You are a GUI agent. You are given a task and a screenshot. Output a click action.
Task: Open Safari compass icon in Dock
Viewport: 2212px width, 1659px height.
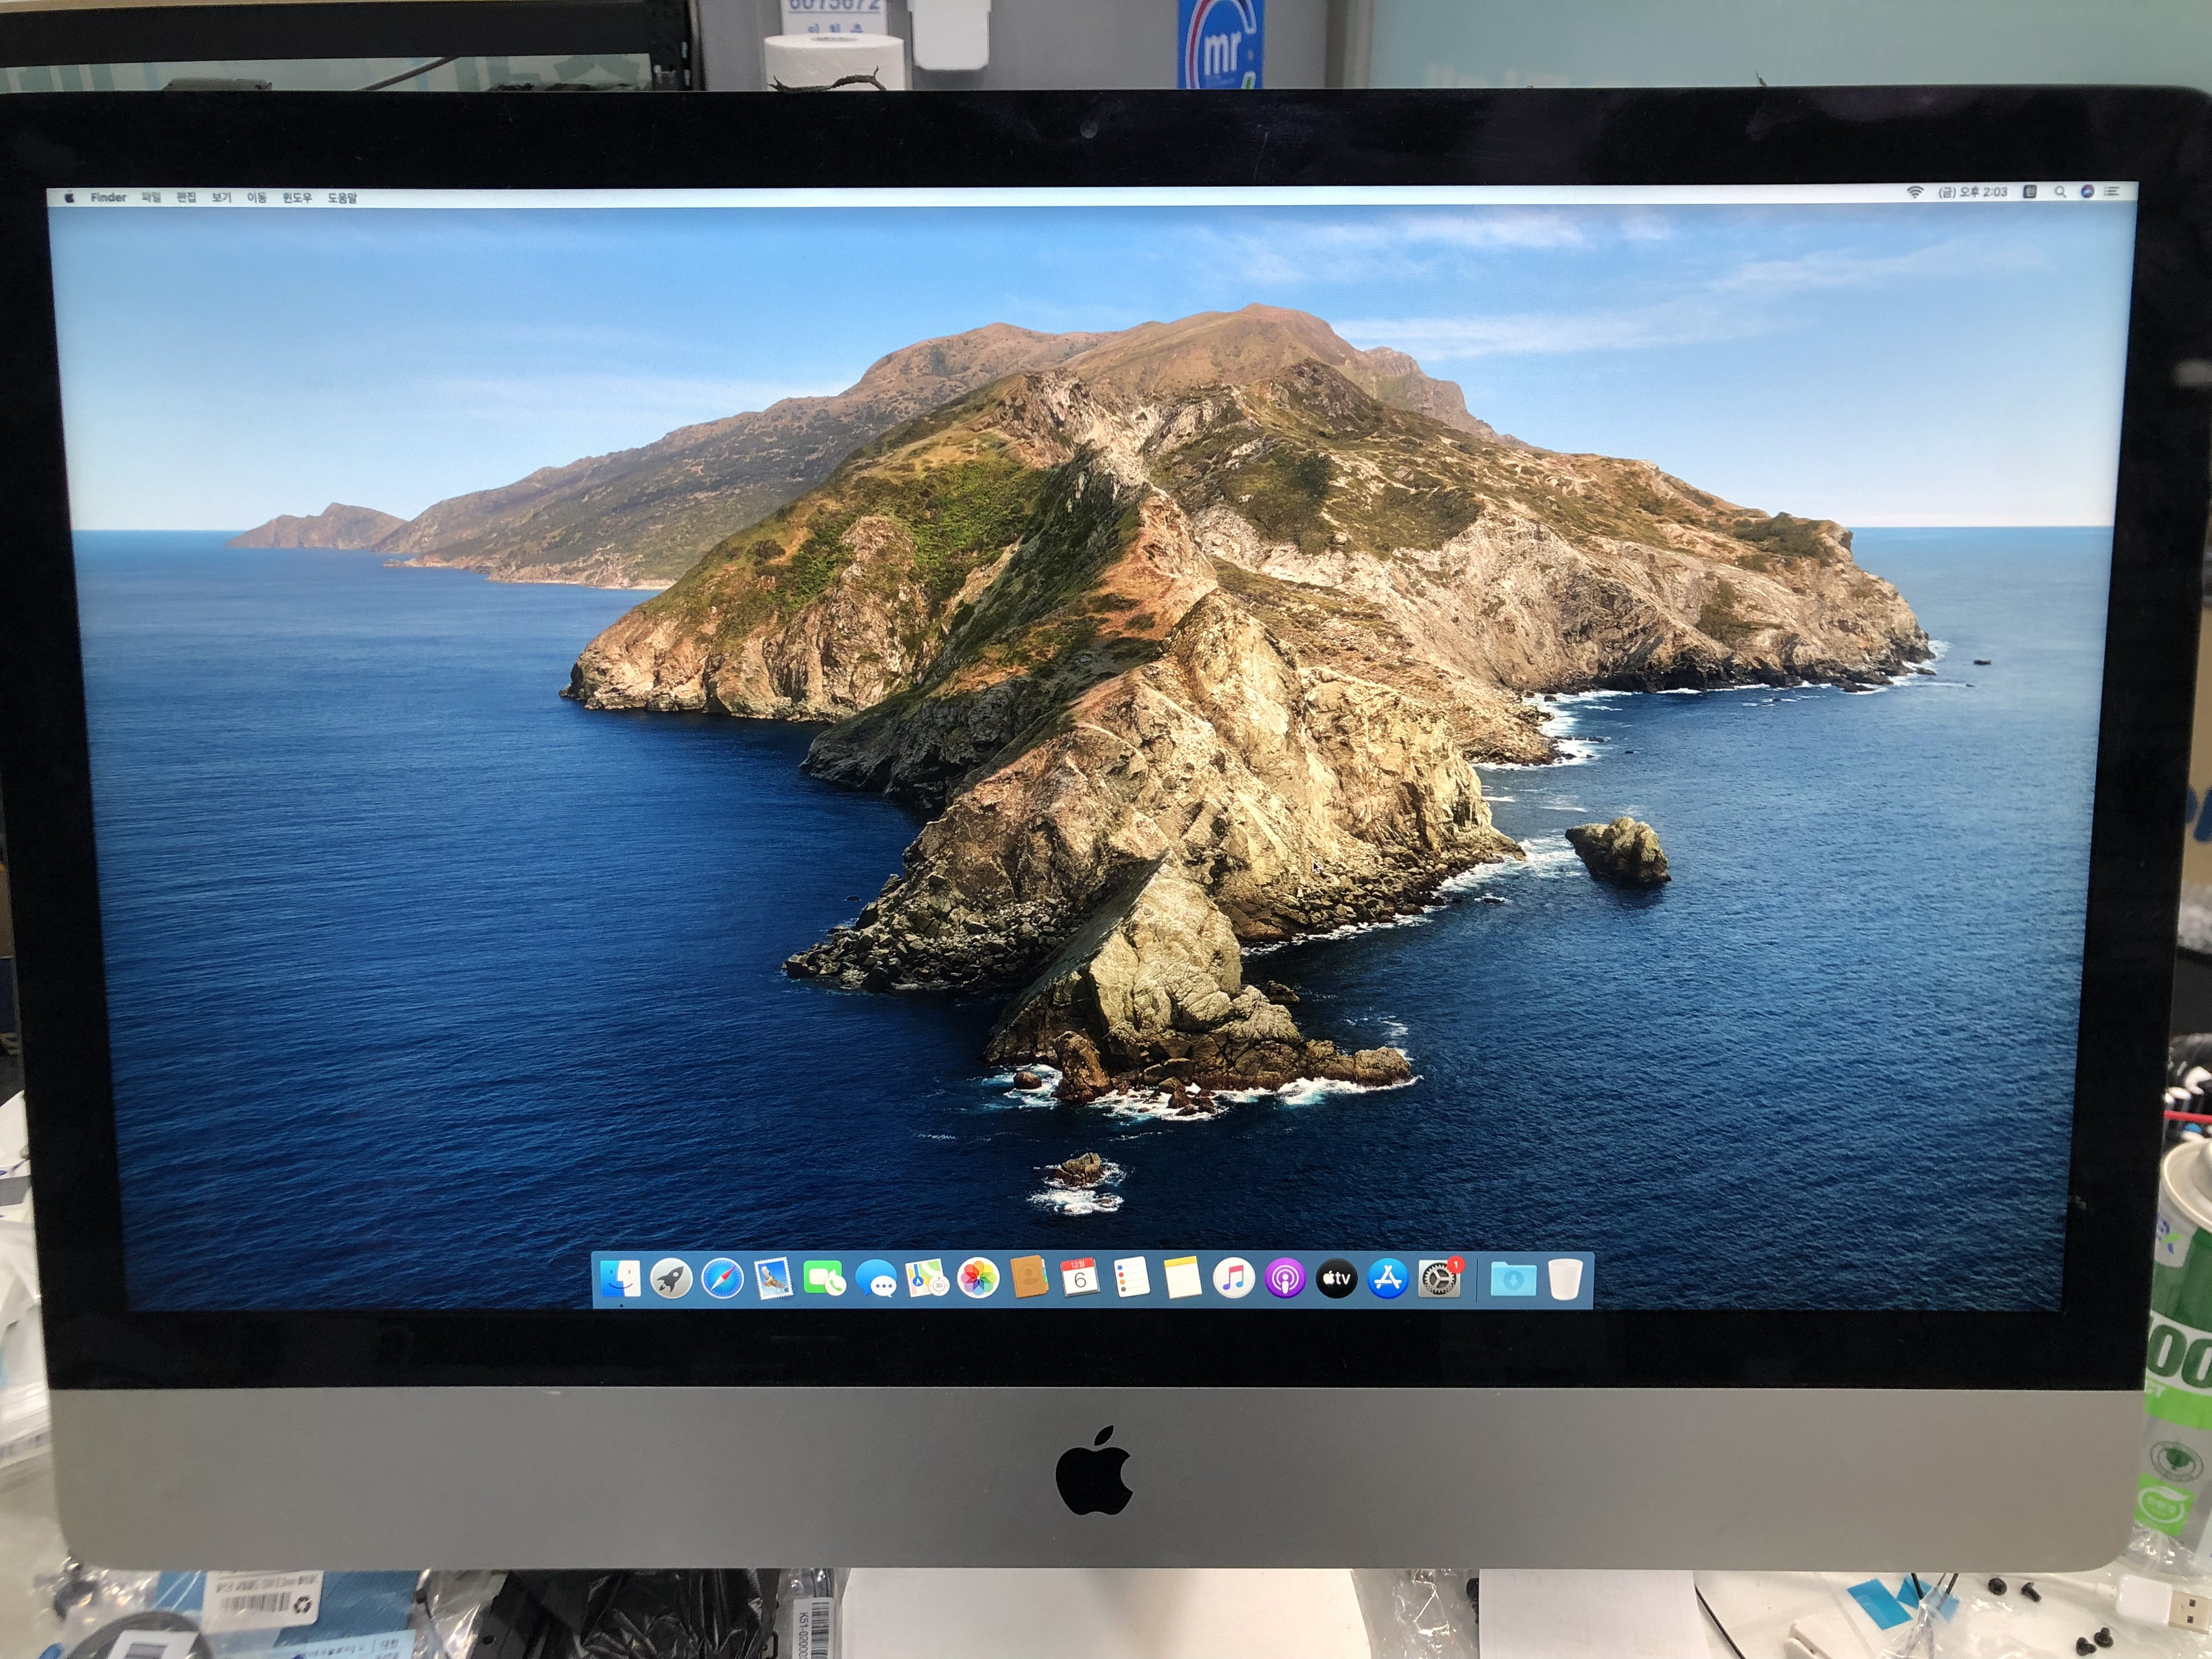[722, 1279]
